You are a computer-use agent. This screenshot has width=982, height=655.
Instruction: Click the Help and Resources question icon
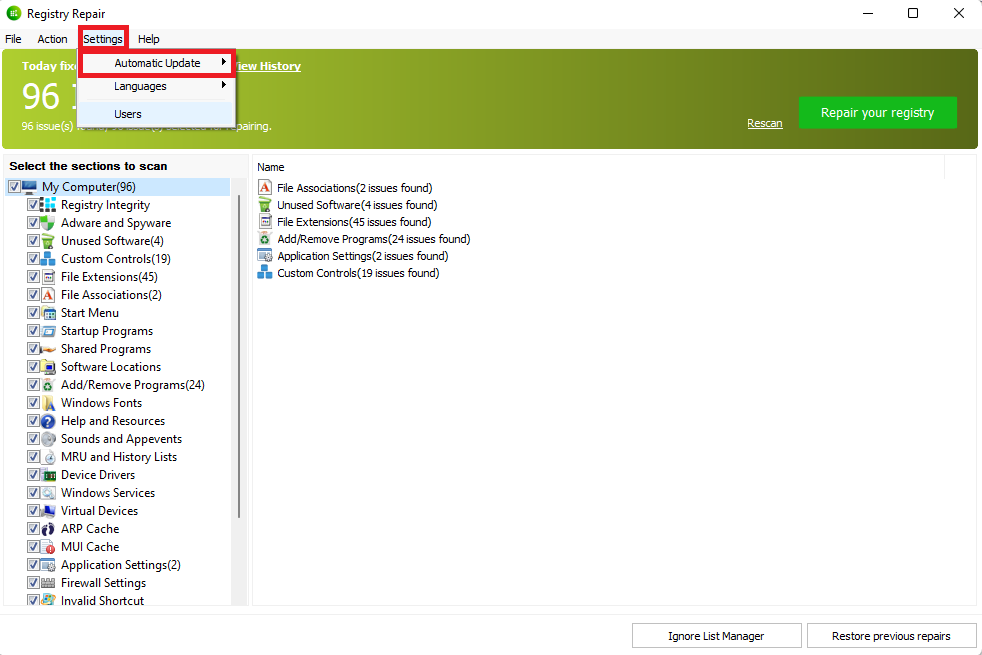coord(49,421)
